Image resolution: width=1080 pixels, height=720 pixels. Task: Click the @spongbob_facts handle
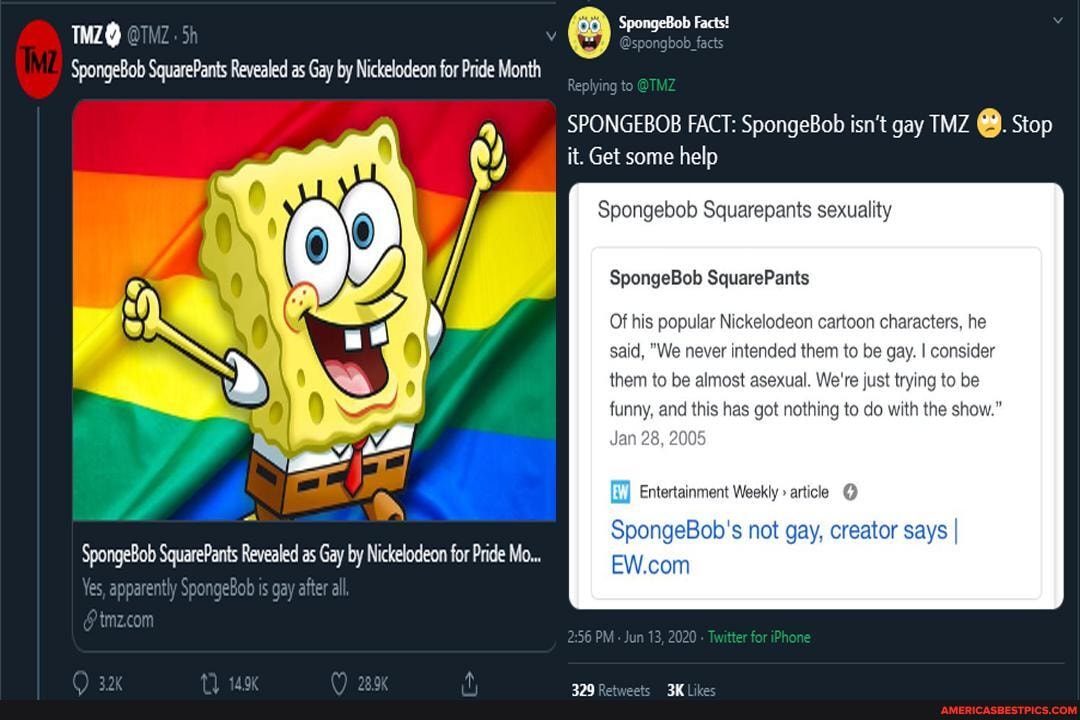671,43
